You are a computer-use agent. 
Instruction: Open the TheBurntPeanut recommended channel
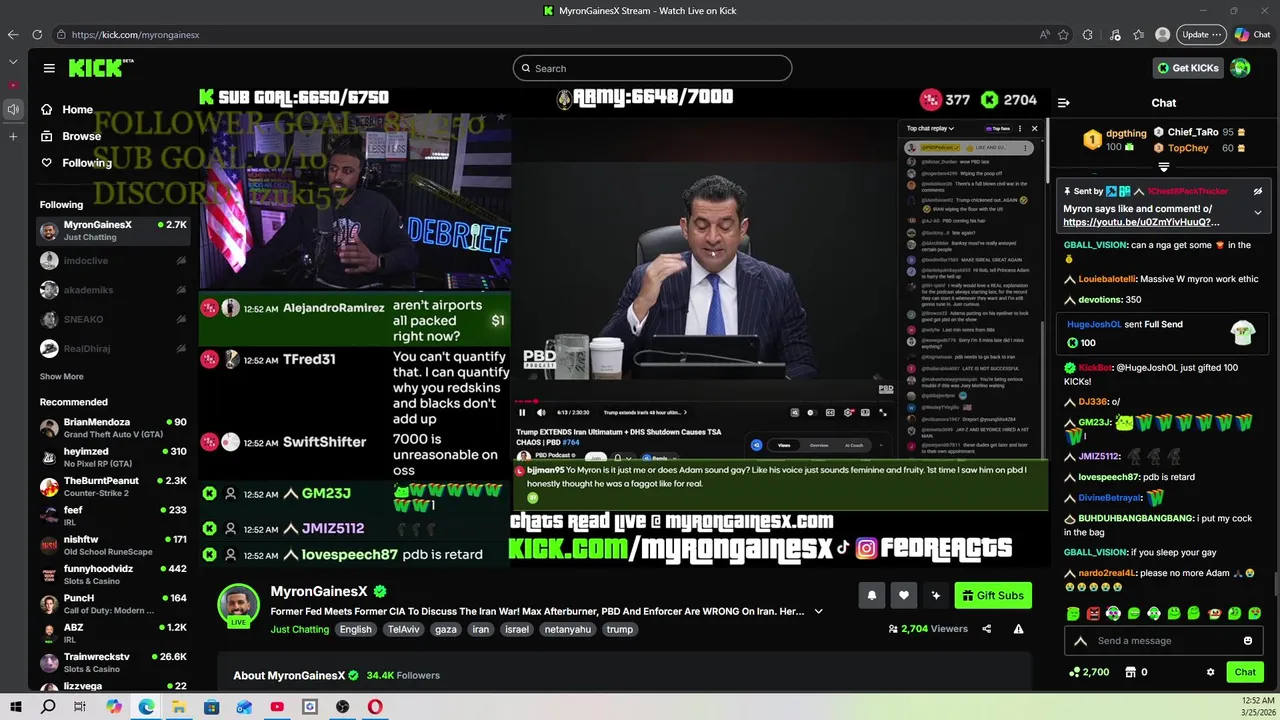[113, 487]
